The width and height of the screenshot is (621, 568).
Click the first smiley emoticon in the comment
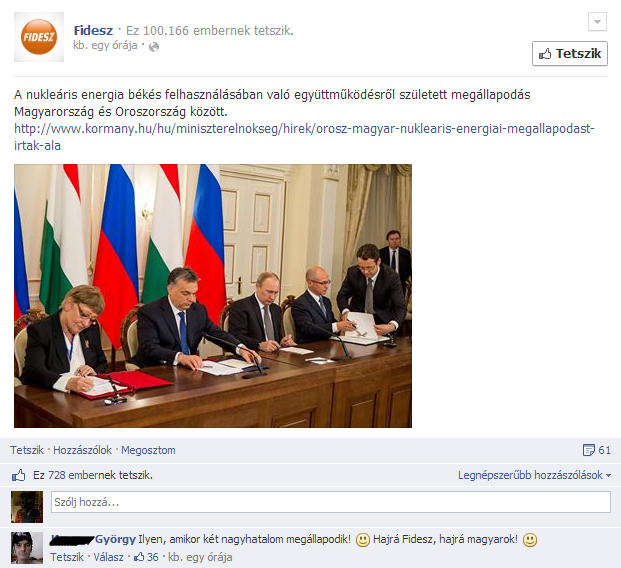(x=362, y=540)
